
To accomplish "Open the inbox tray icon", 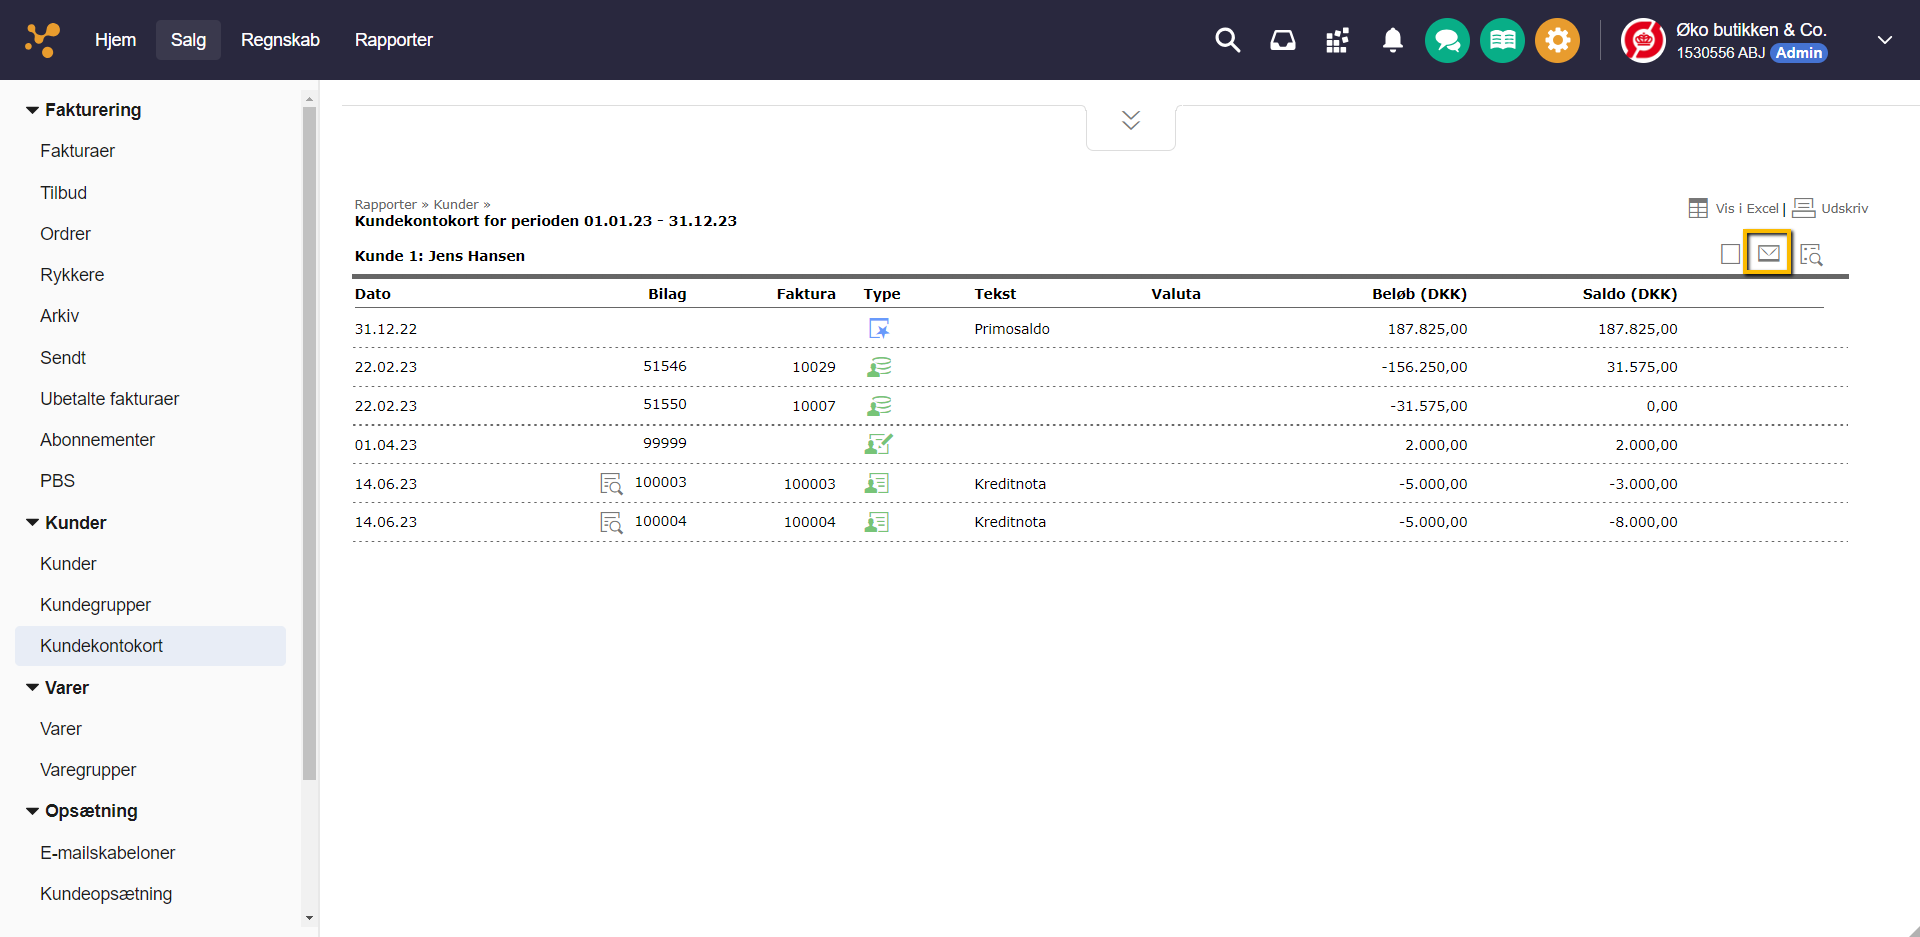I will pyautogui.click(x=1282, y=40).
